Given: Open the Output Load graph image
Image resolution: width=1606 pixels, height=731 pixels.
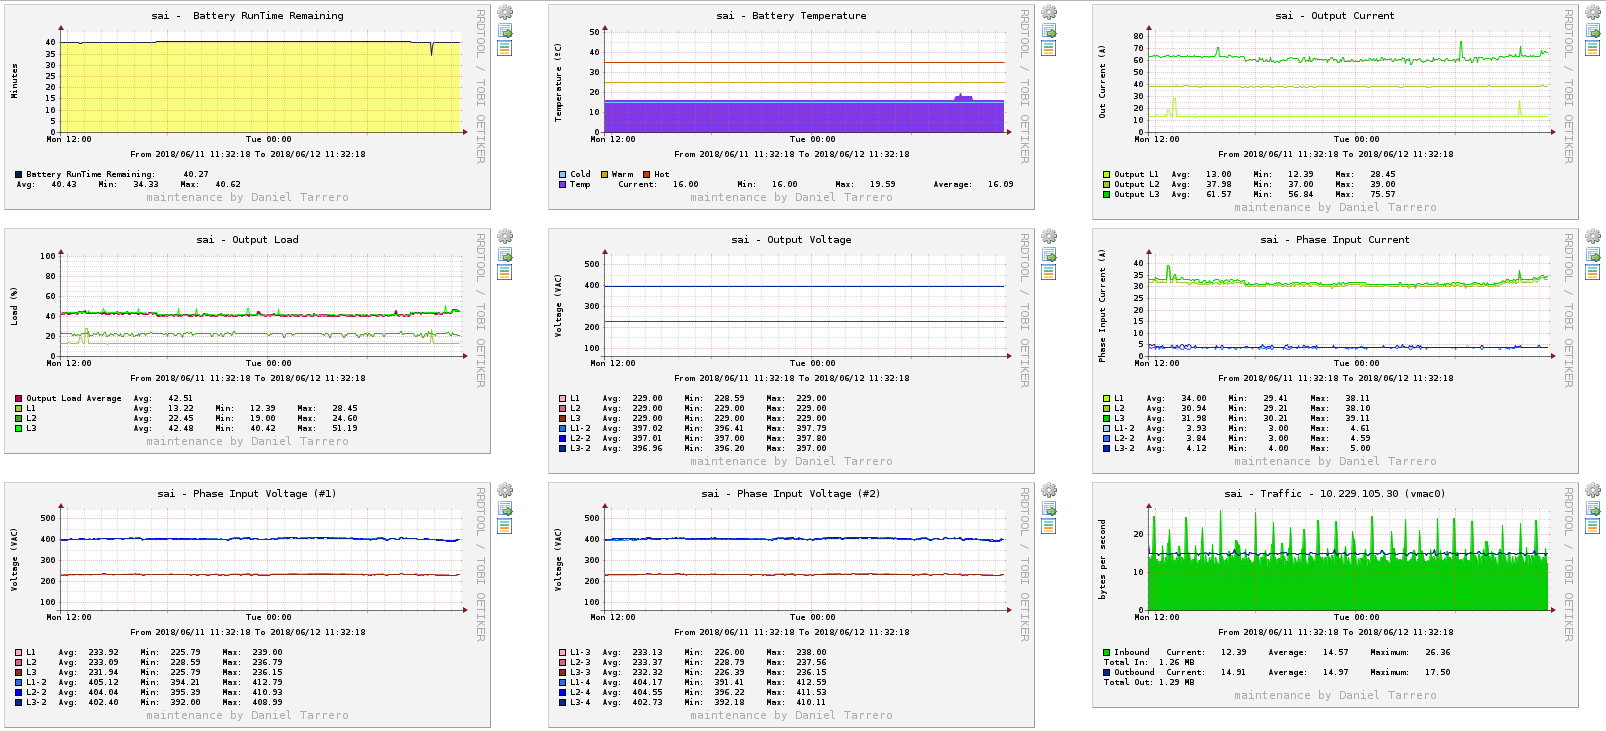Looking at the screenshot, I should pyautogui.click(x=247, y=341).
